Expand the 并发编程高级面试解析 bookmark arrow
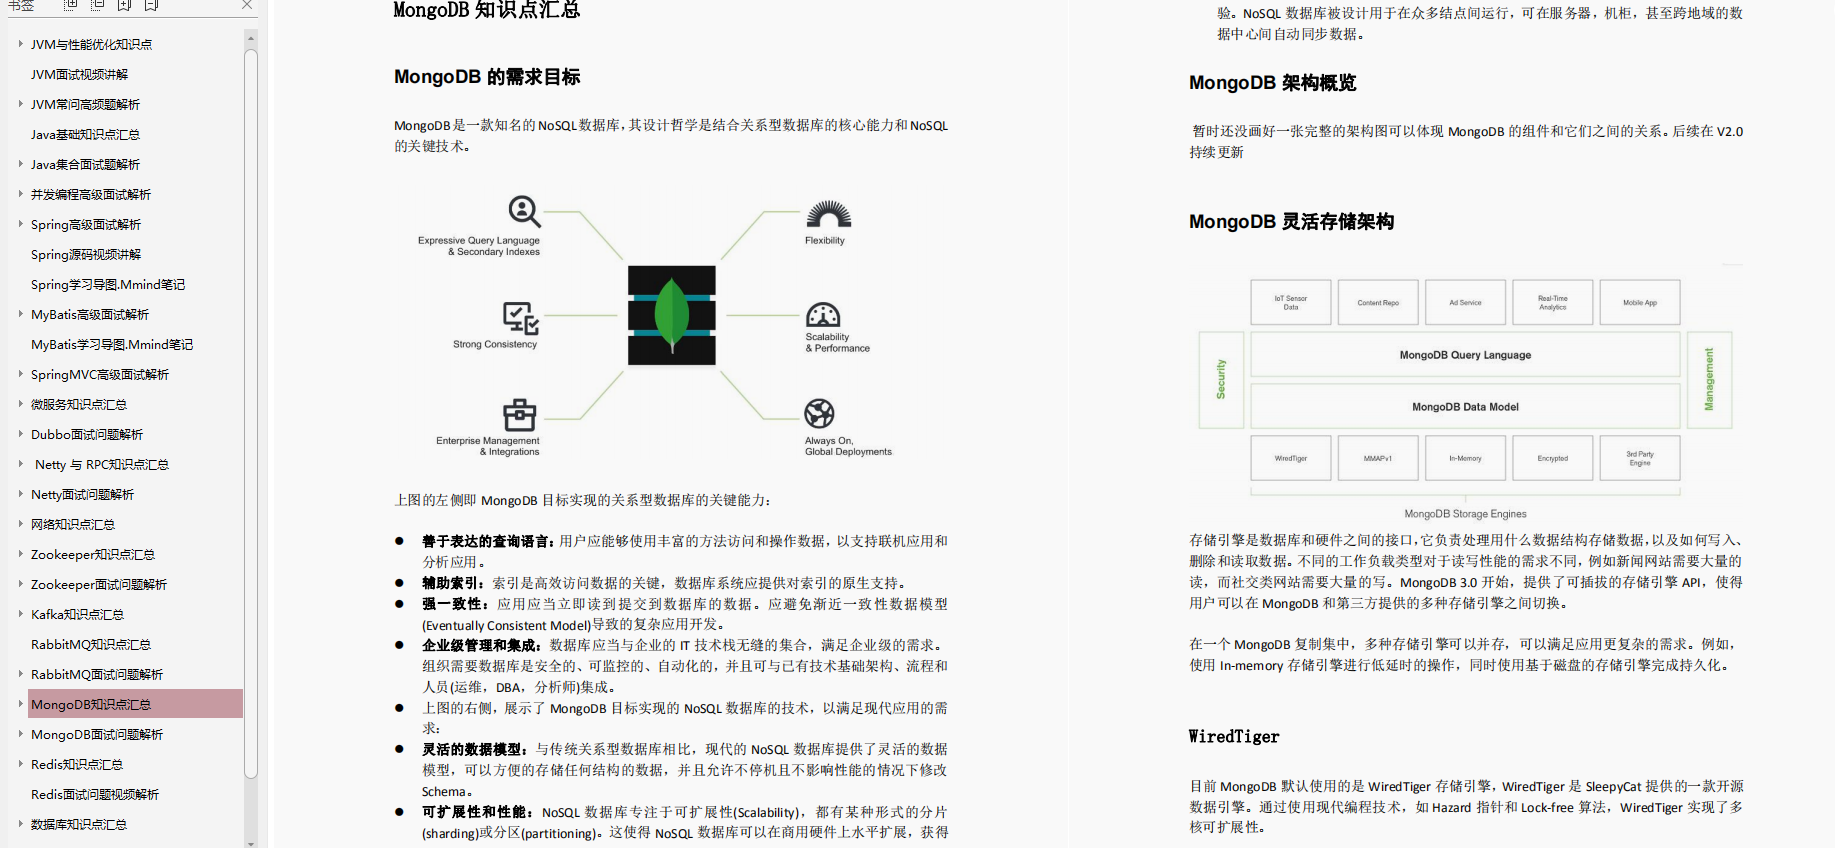 click(x=20, y=194)
